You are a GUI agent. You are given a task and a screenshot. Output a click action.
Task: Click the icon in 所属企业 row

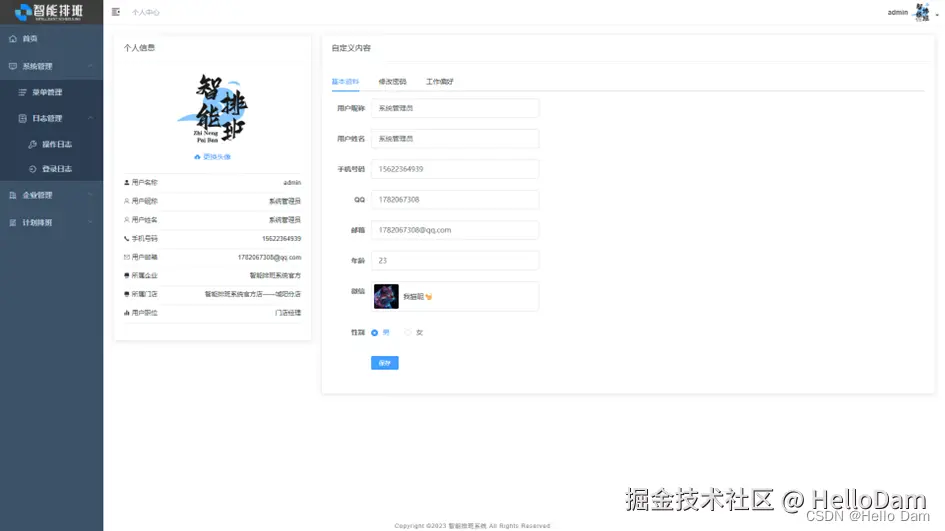127,275
